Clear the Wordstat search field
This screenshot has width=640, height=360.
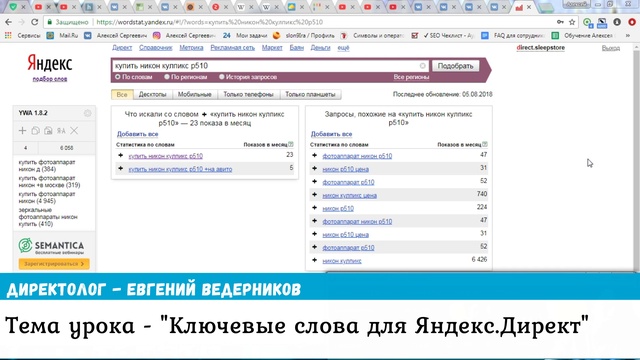422,66
